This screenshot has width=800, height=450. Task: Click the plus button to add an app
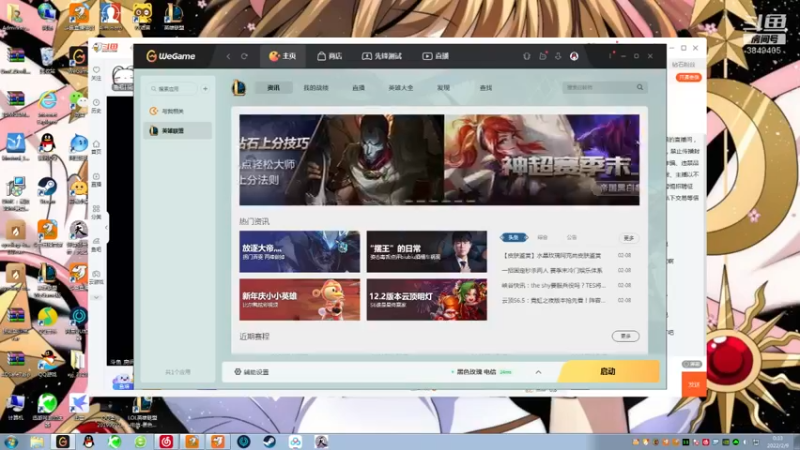[205, 89]
